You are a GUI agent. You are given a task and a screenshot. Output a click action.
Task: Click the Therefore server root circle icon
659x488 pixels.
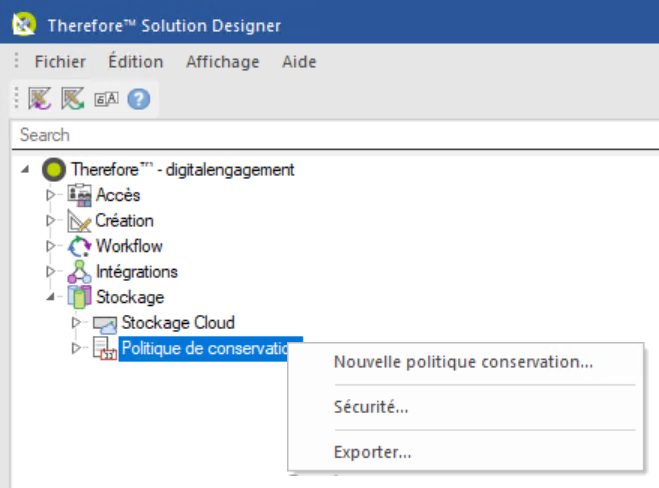pos(54,169)
